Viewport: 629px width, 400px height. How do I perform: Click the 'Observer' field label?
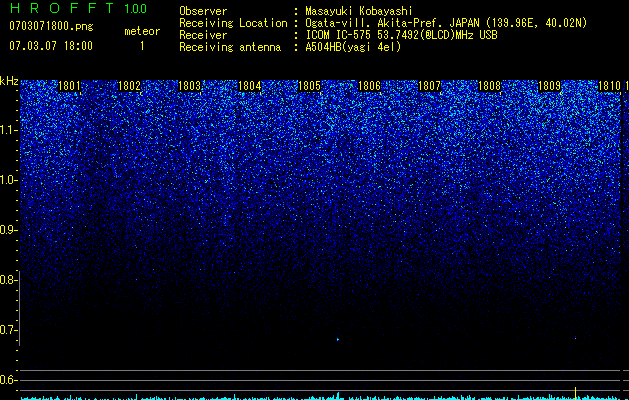point(203,11)
